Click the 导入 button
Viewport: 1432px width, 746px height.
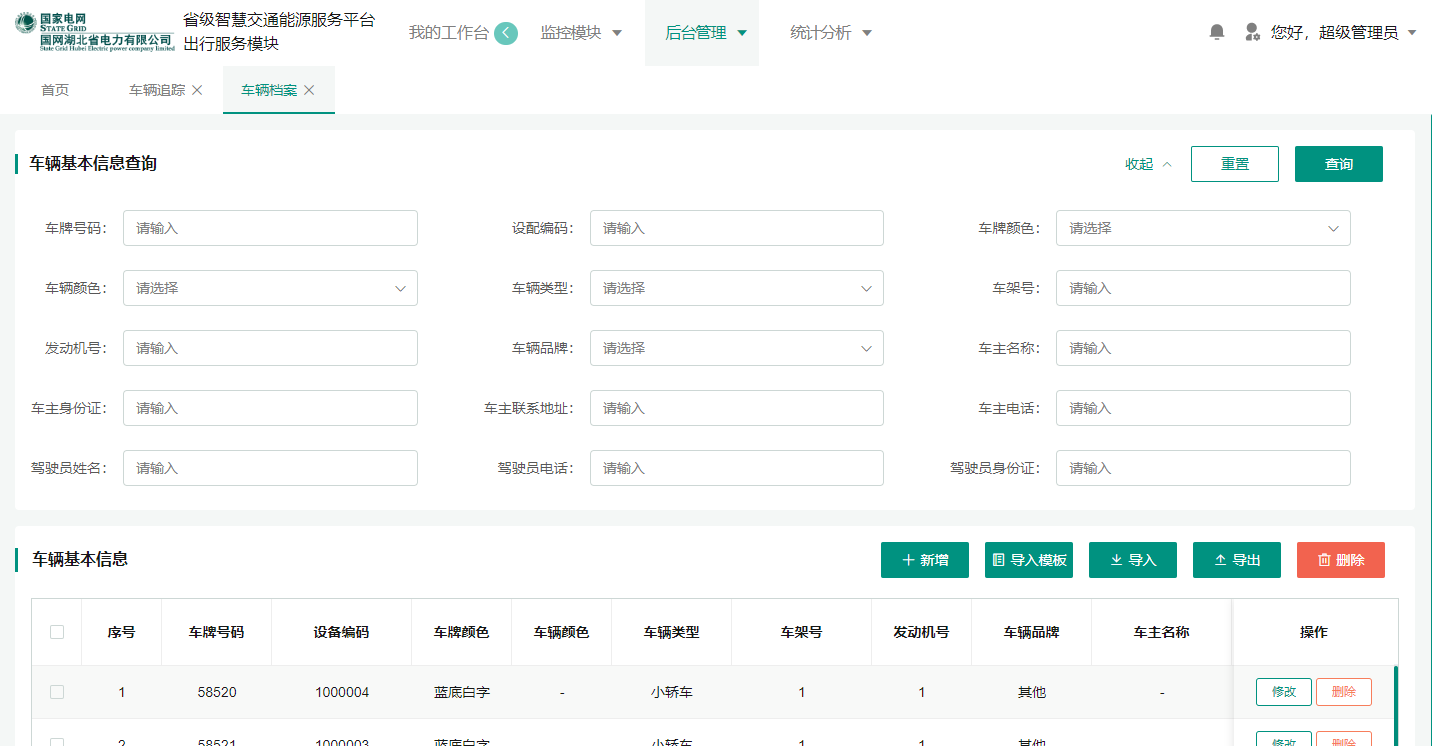(x=1133, y=560)
